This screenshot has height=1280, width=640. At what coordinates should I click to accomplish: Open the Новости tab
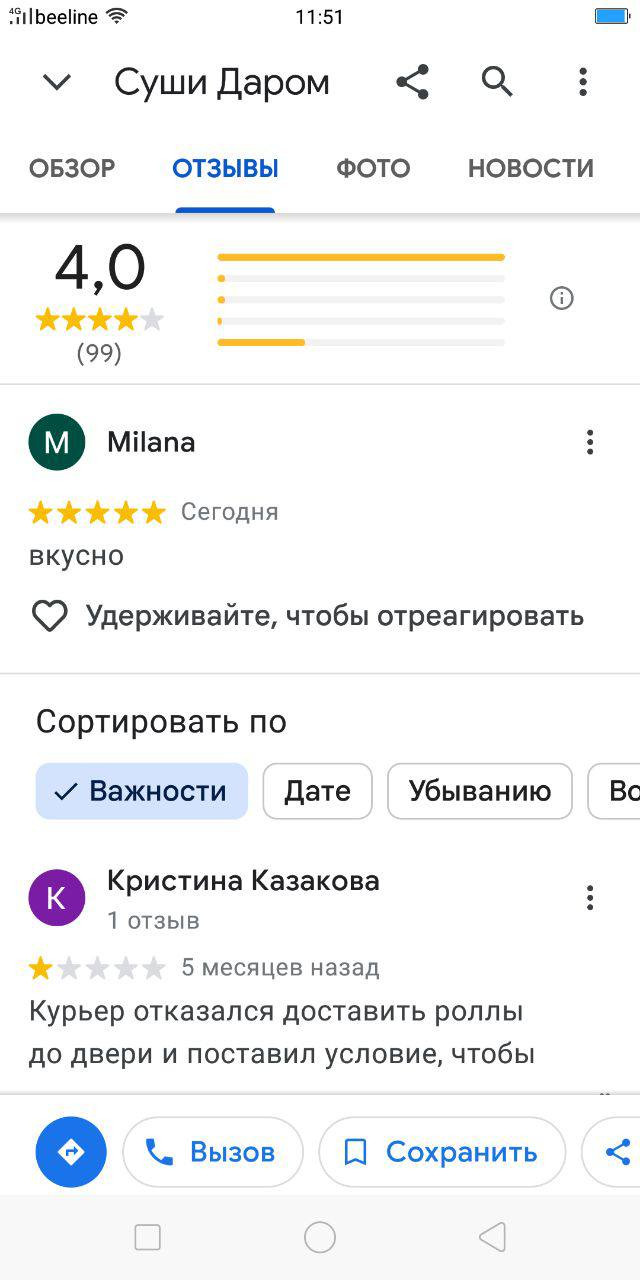tap(531, 168)
